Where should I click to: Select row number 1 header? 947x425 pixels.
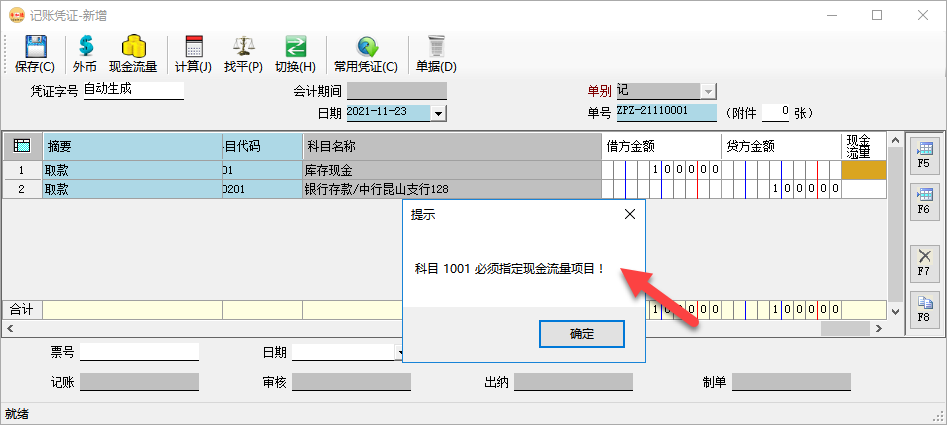tap(22, 170)
